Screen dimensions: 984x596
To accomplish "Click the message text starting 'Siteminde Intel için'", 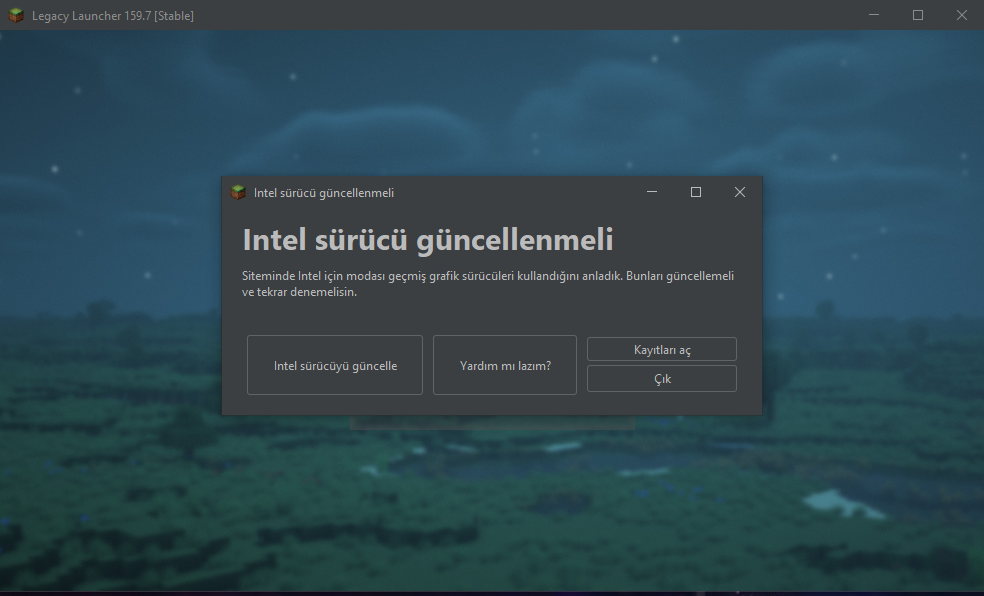I will pyautogui.click(x=488, y=284).
